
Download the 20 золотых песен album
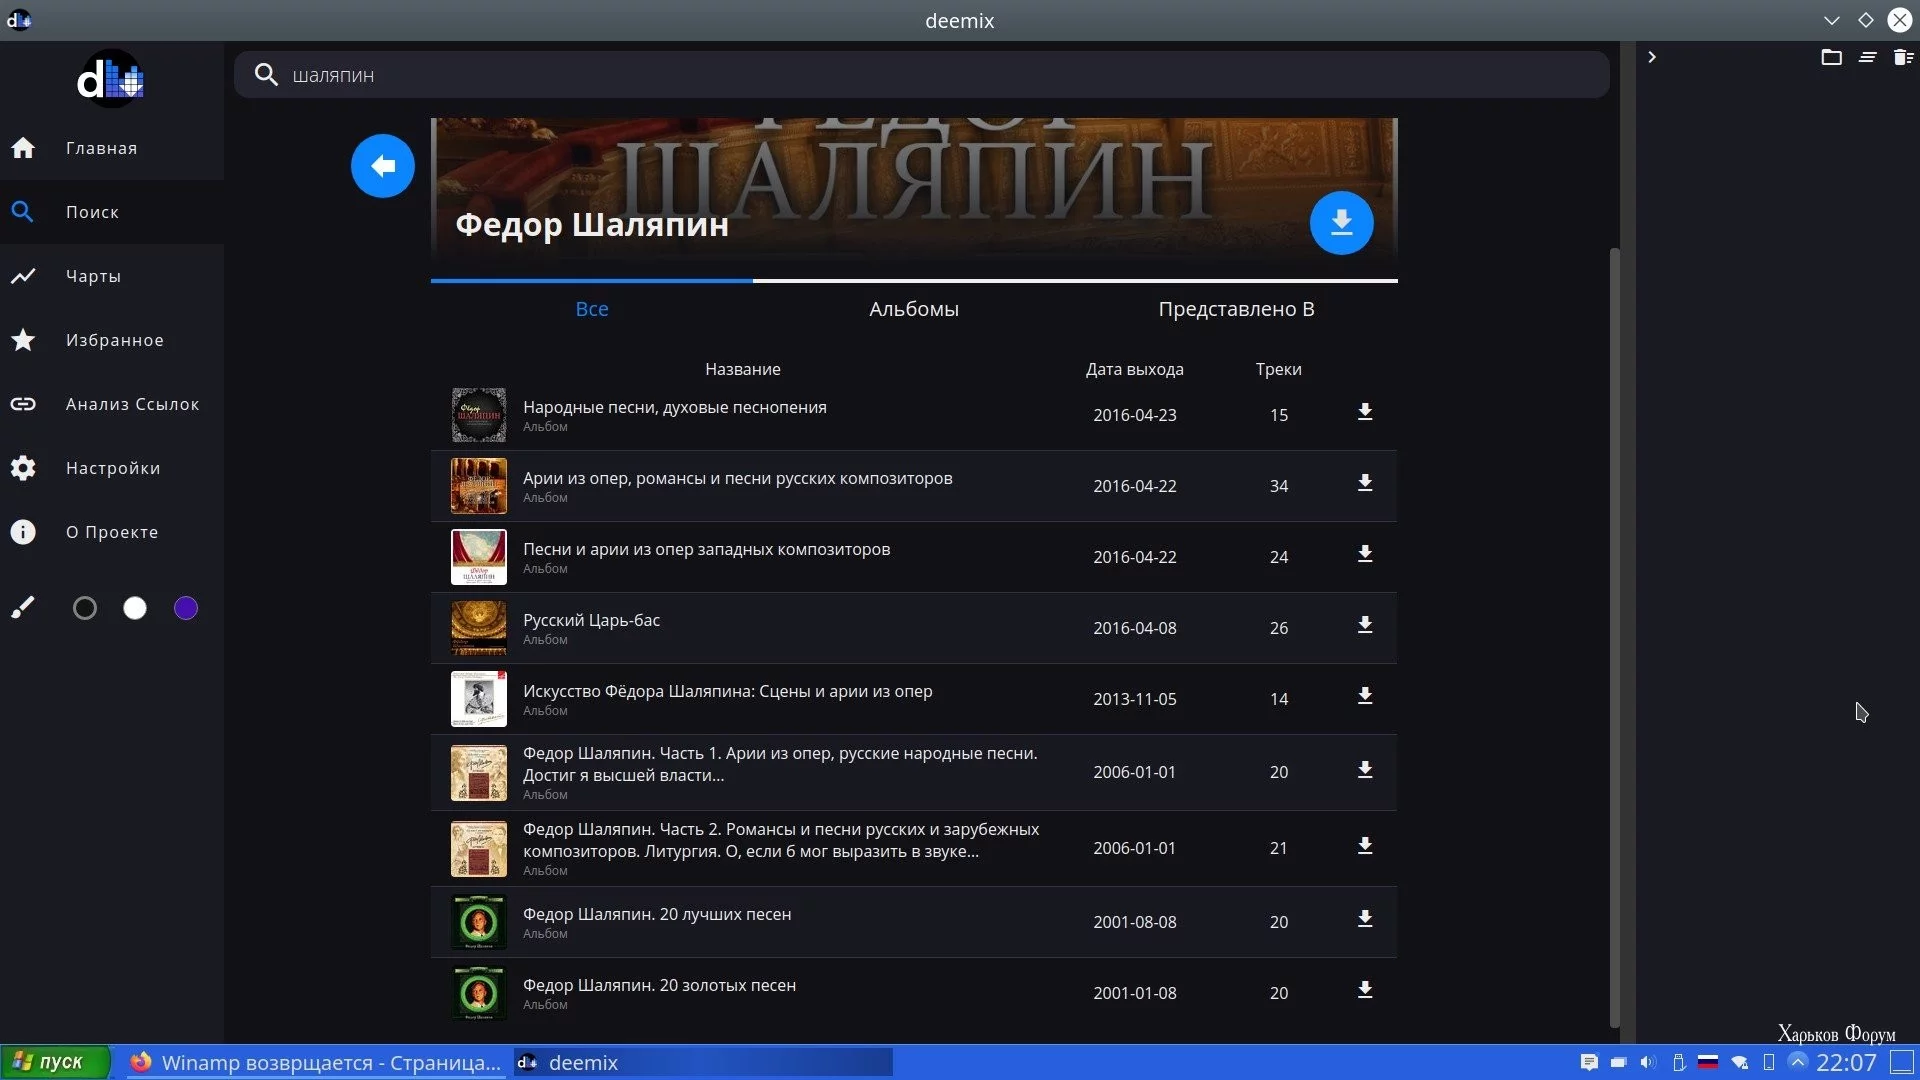pos(1364,991)
